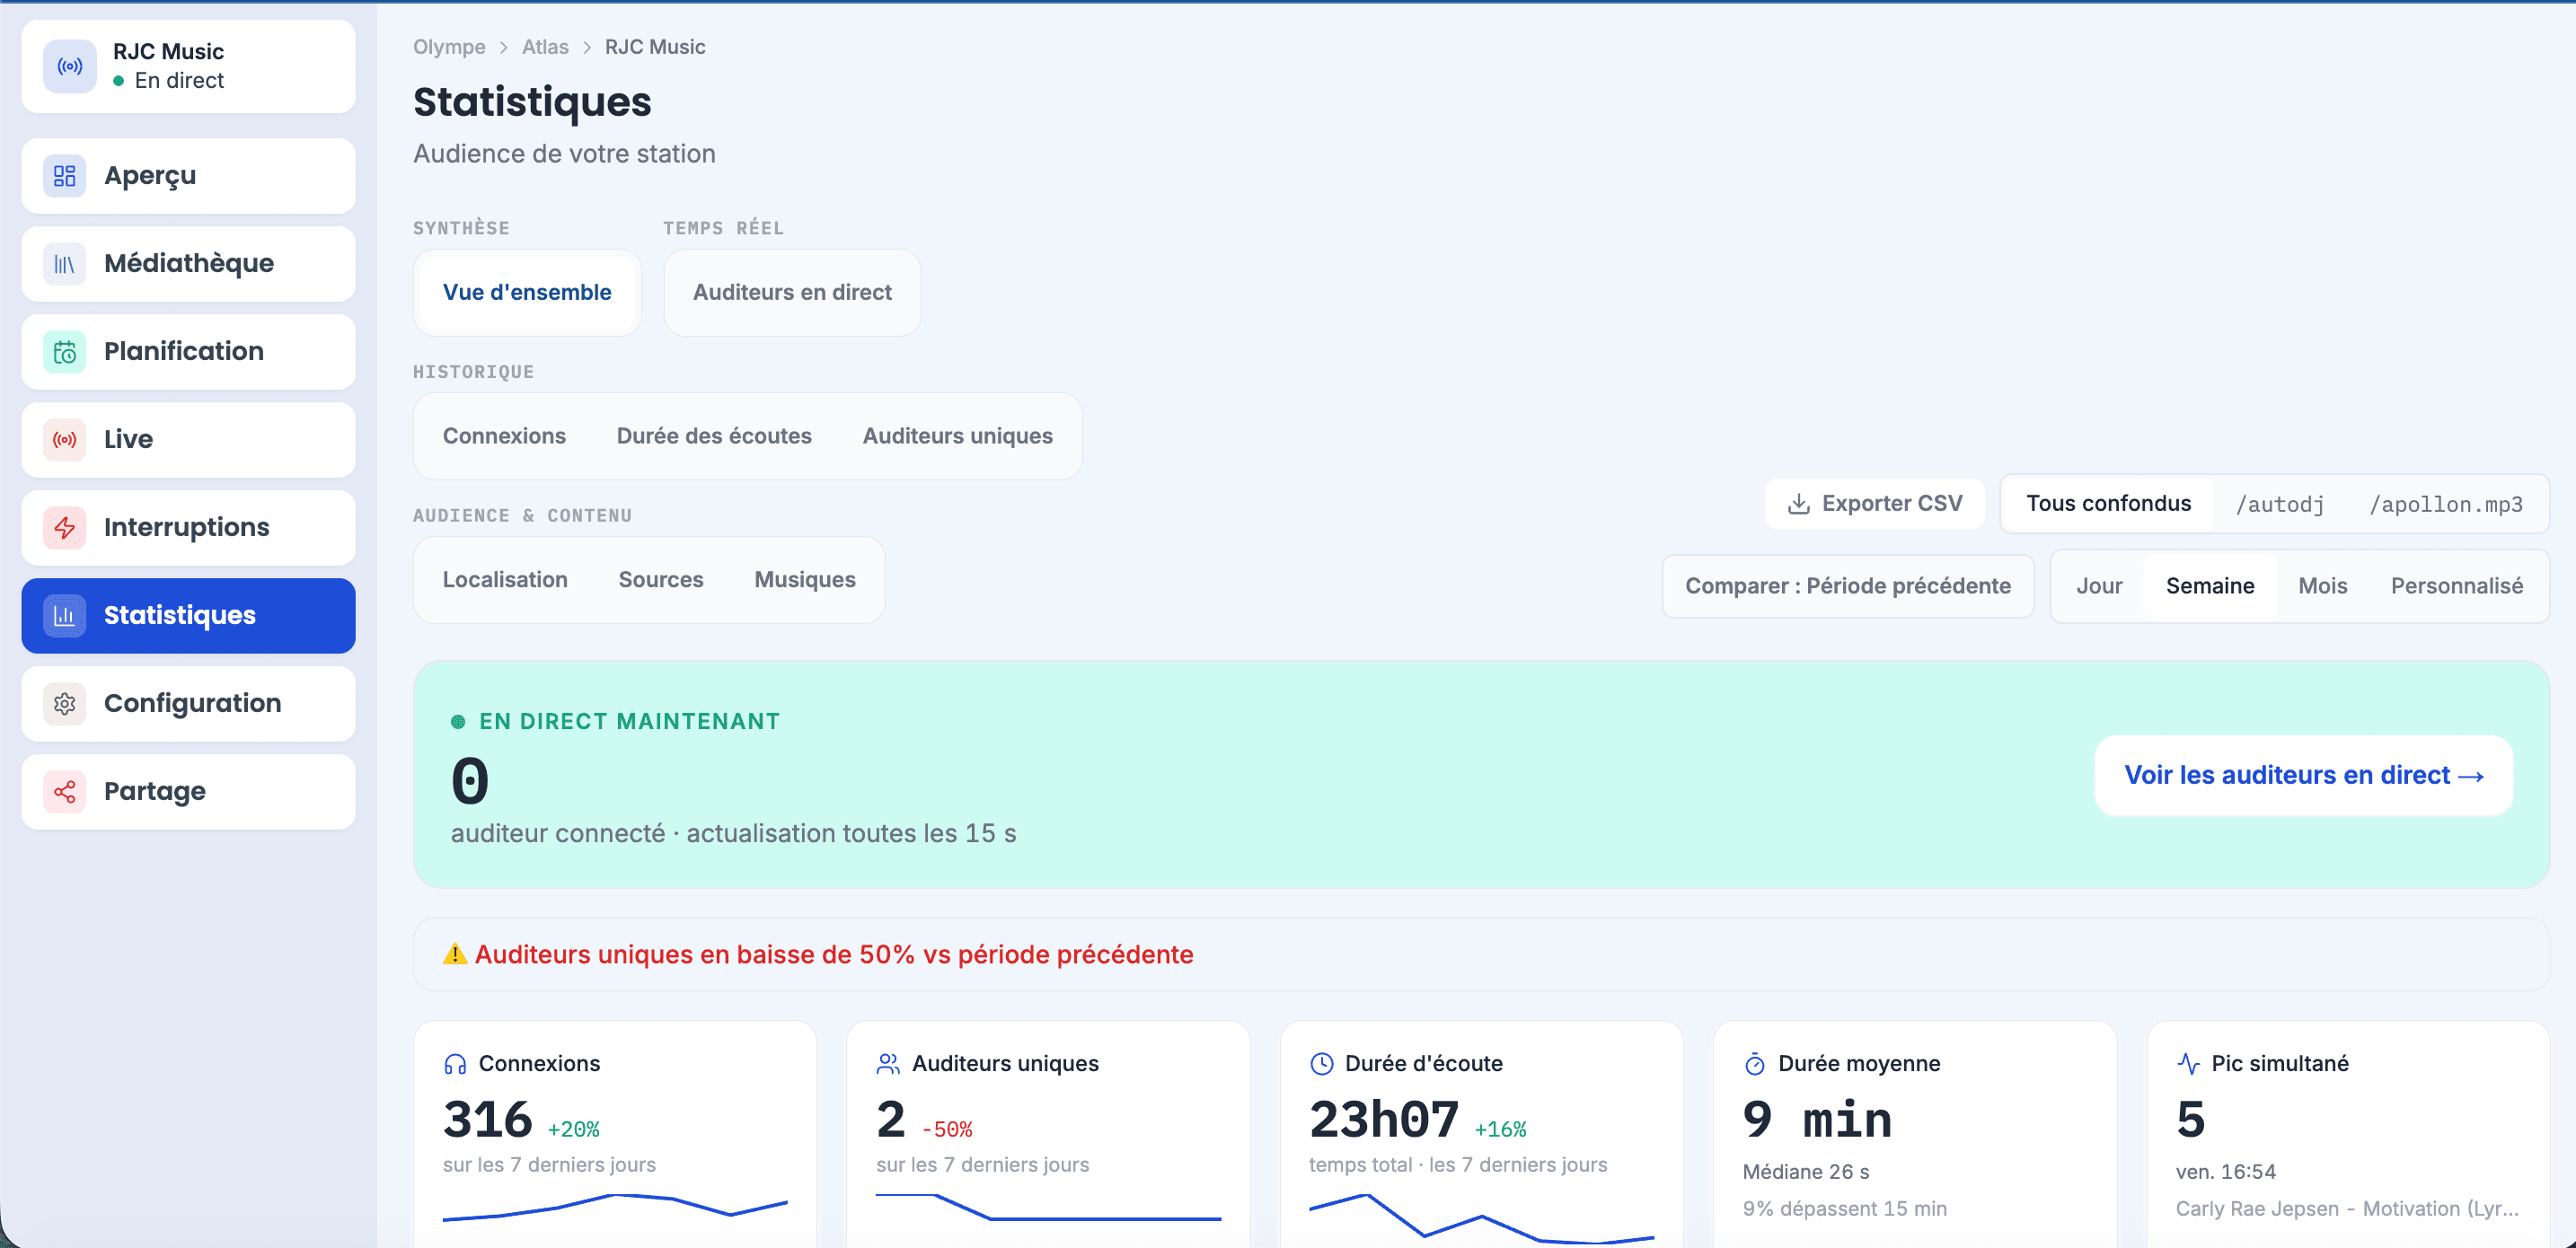Go to Atlas in the breadcrumb
This screenshot has width=2576, height=1248.
(x=545, y=47)
